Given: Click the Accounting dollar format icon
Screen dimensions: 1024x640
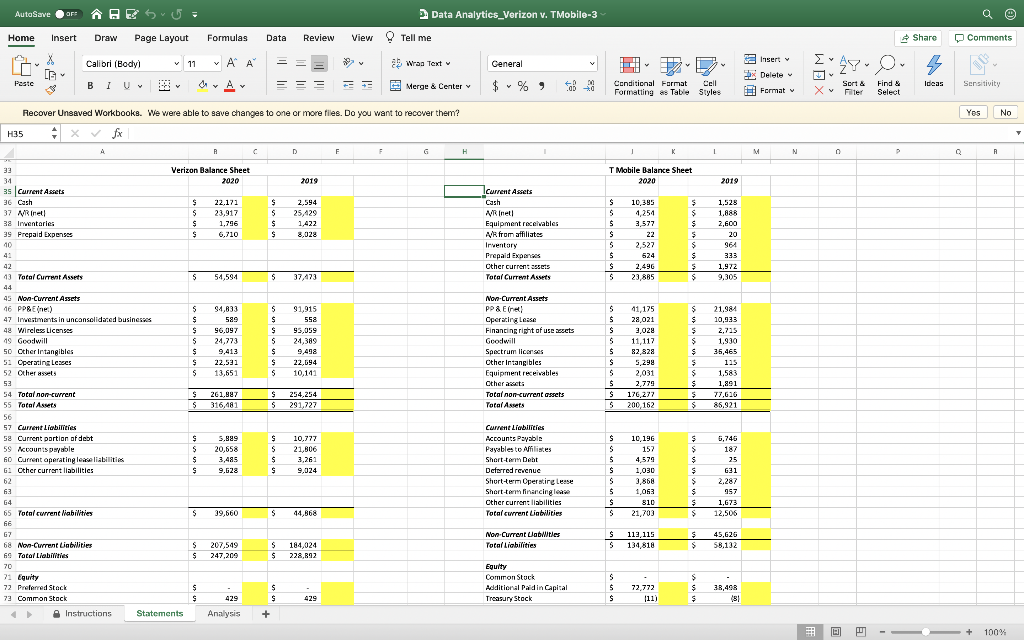Looking at the screenshot, I should (x=495, y=86).
